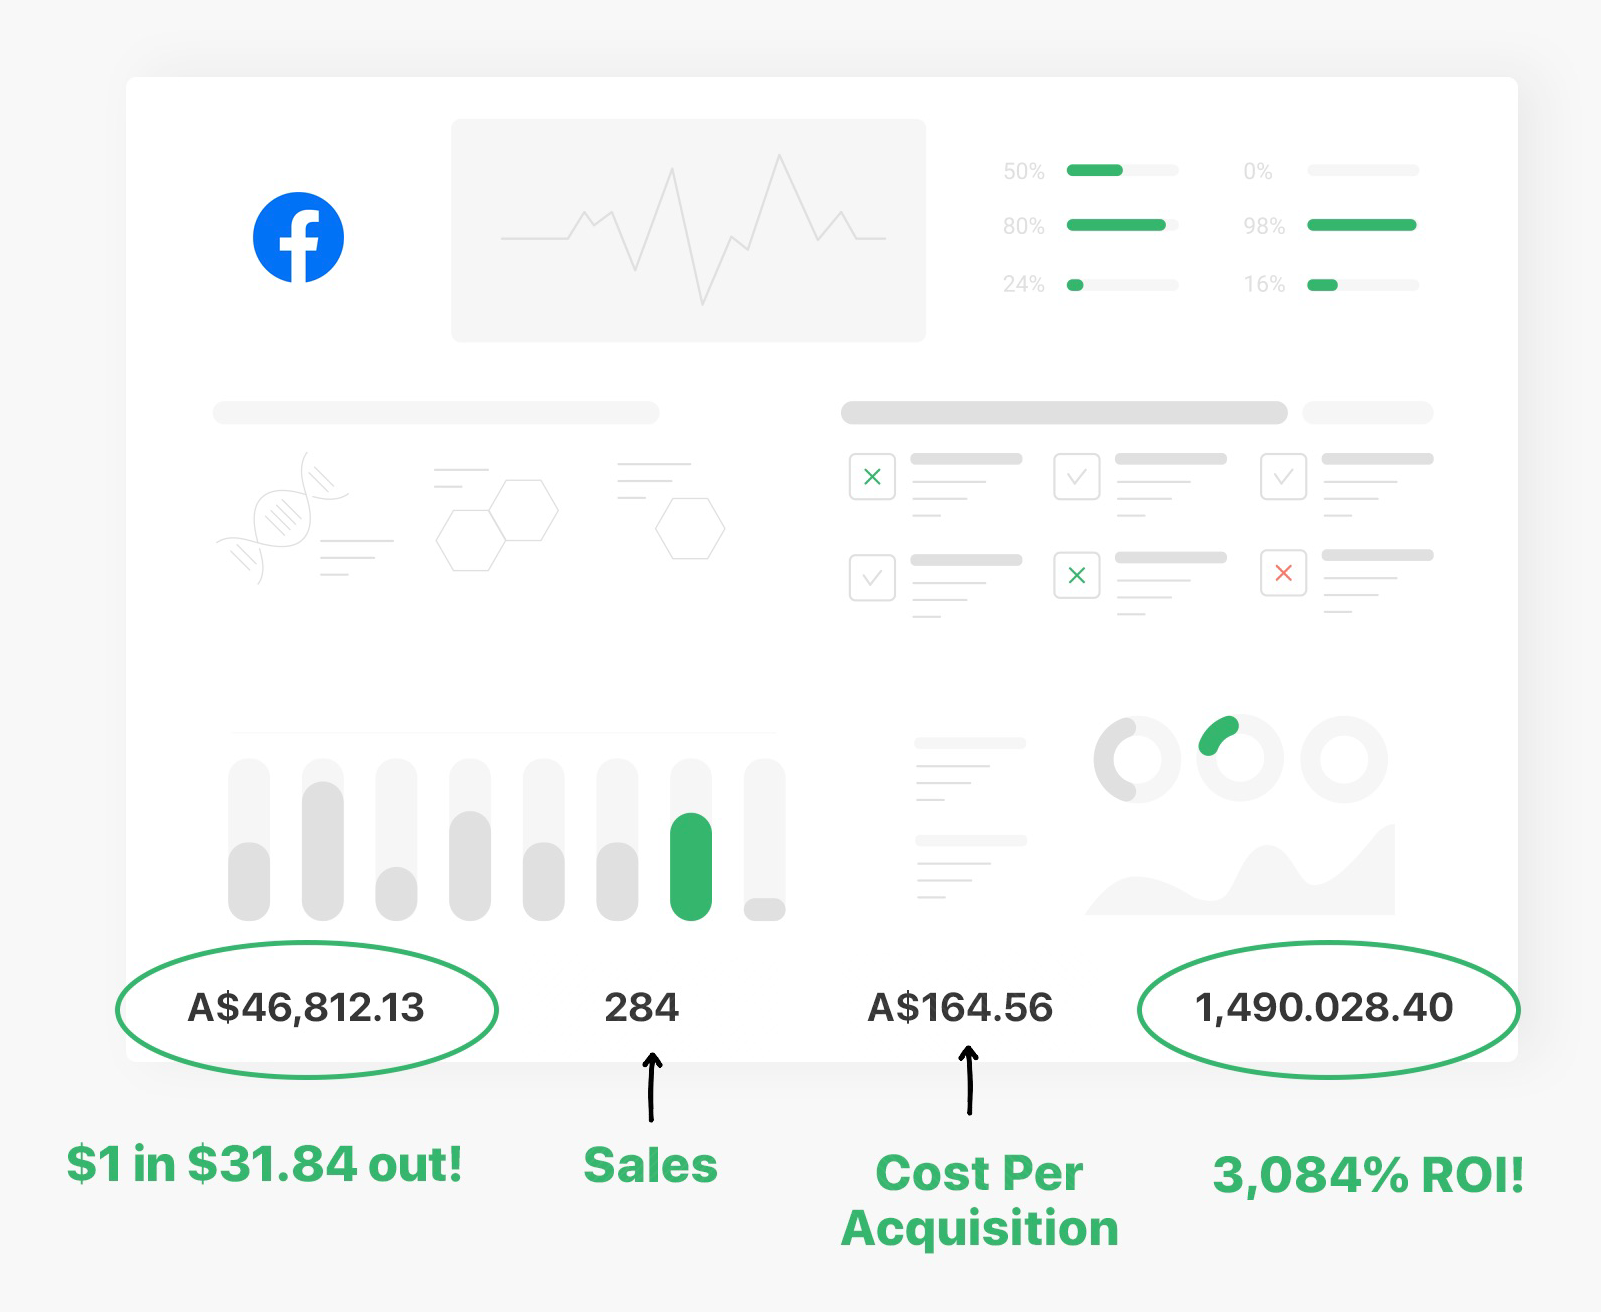The width and height of the screenshot is (1601, 1312).
Task: Toggle the grey checkmark box in bottom row
Action: (872, 577)
